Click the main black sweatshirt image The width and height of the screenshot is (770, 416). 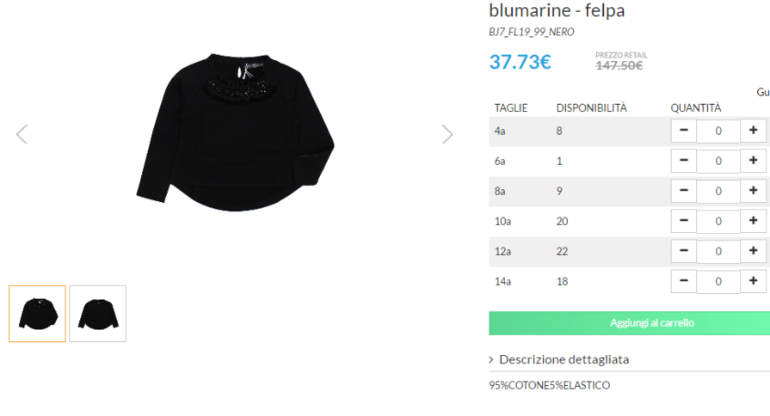pyautogui.click(x=236, y=133)
